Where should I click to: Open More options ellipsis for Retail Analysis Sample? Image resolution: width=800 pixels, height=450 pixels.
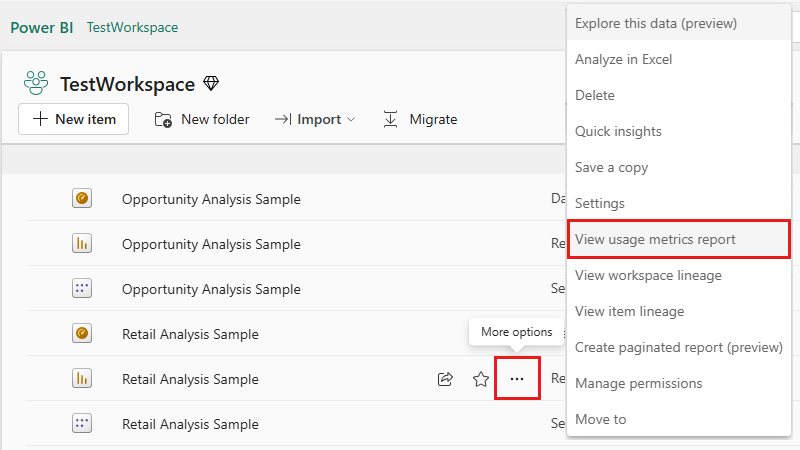pyautogui.click(x=517, y=379)
